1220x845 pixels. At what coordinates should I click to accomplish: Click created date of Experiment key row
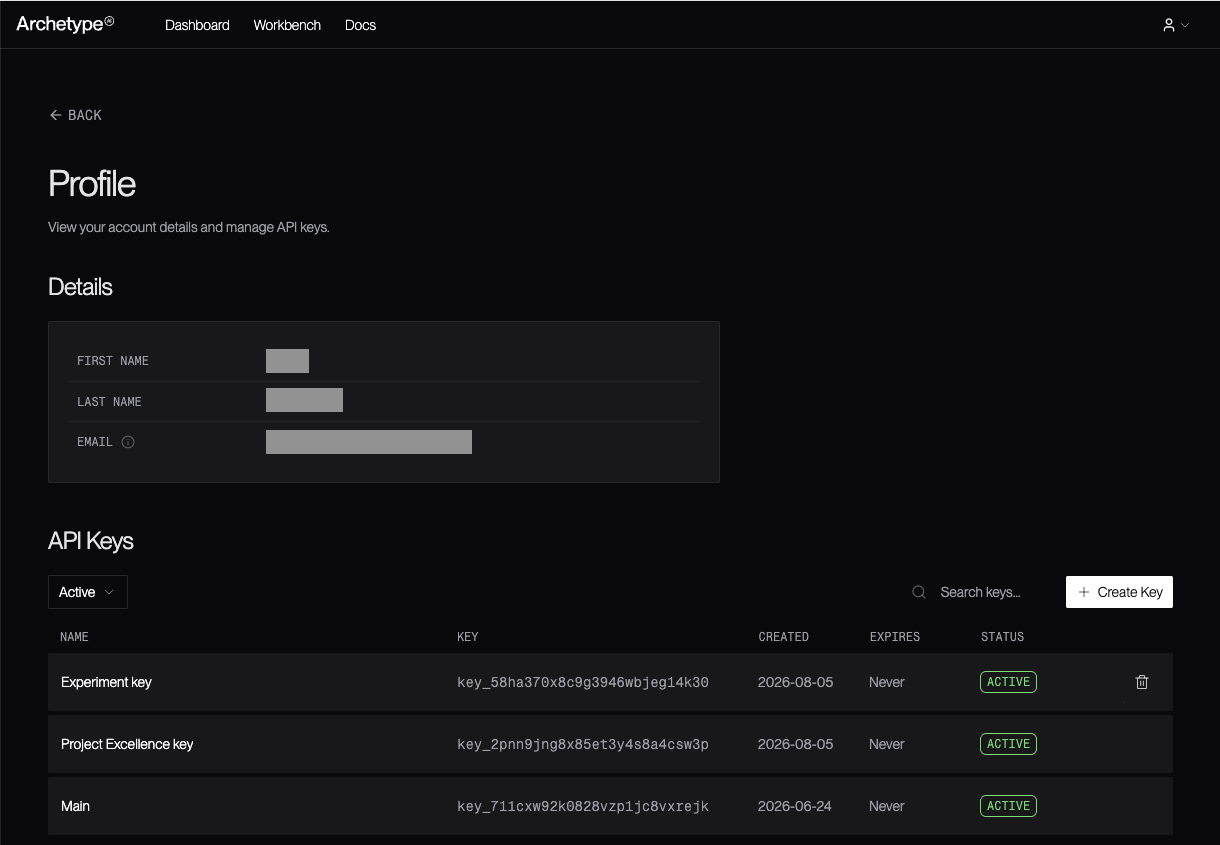coord(795,682)
